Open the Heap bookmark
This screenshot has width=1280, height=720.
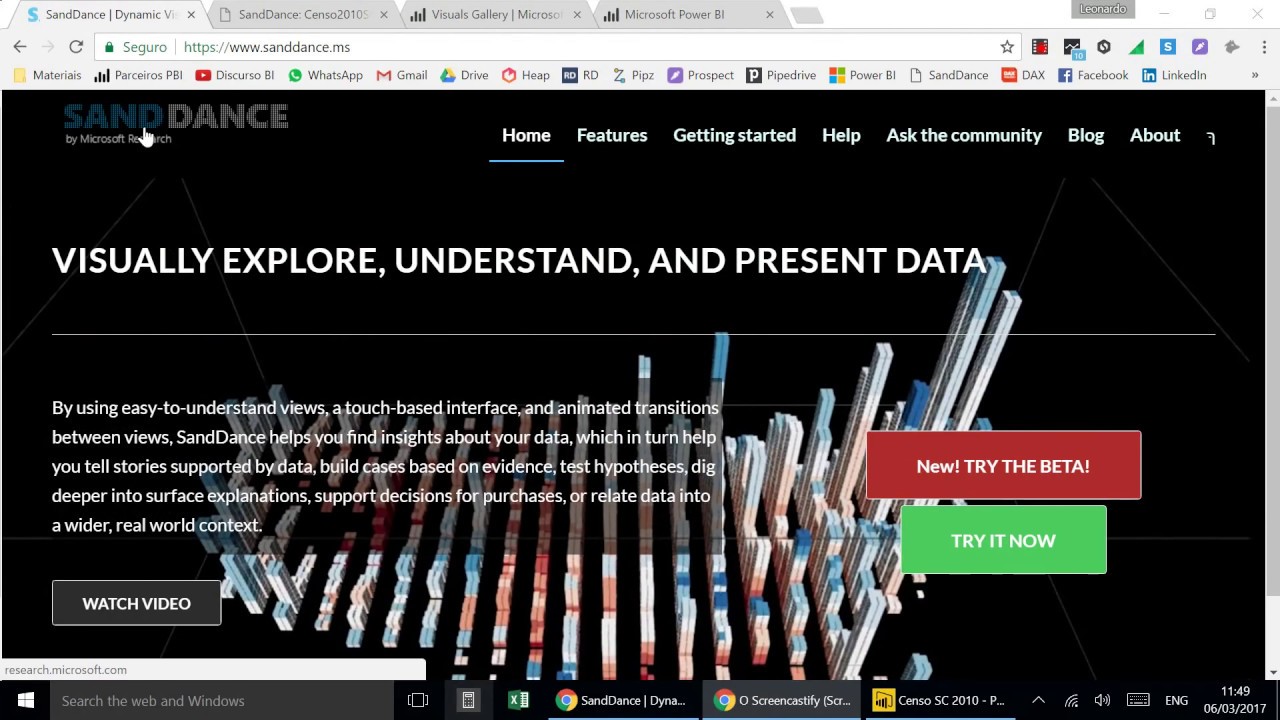[526, 75]
